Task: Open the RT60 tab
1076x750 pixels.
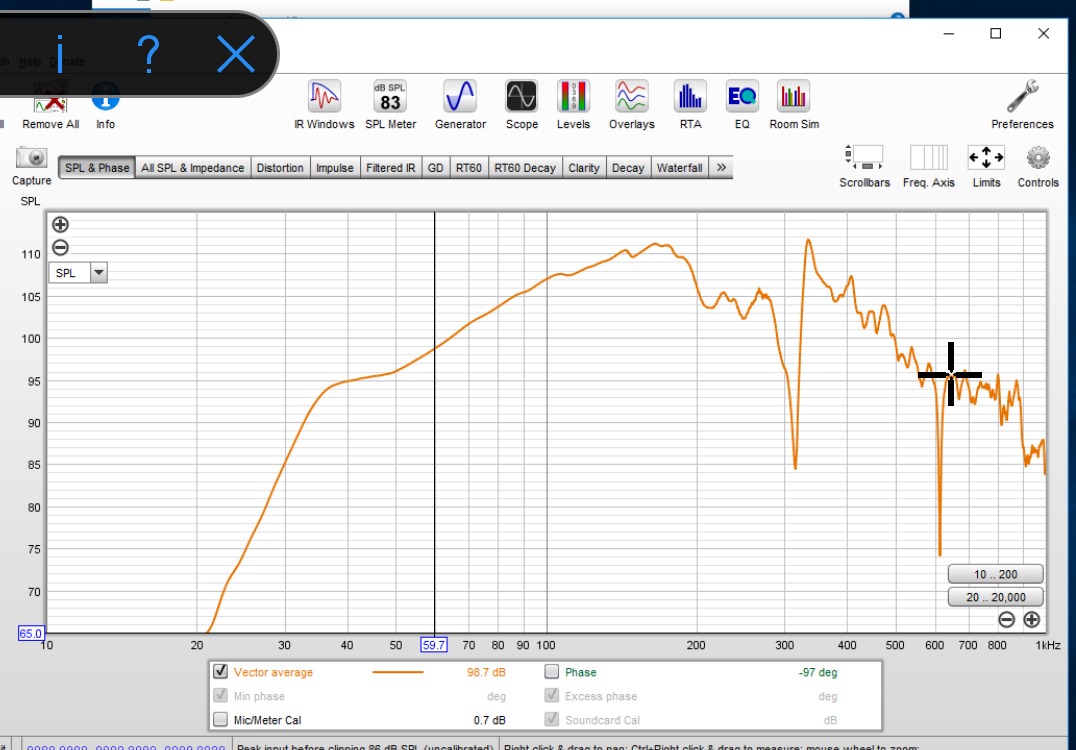Action: pos(469,167)
